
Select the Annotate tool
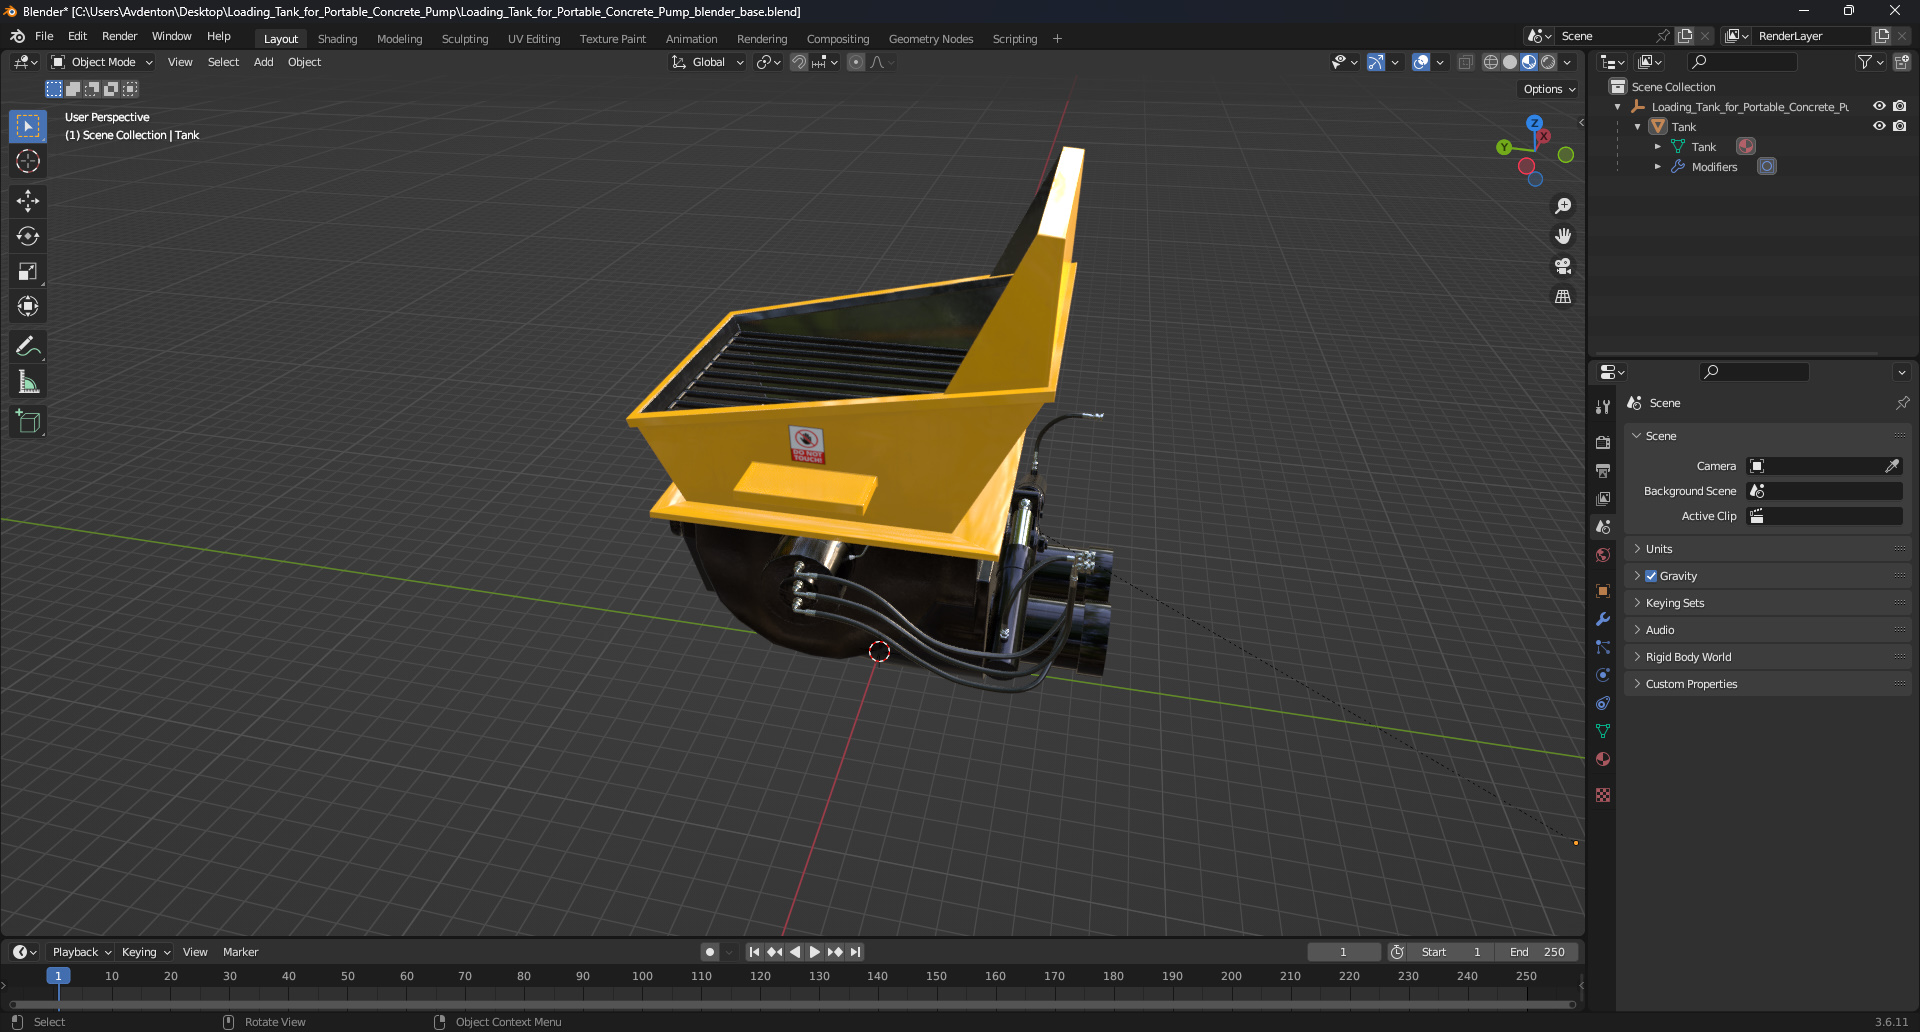[28, 347]
